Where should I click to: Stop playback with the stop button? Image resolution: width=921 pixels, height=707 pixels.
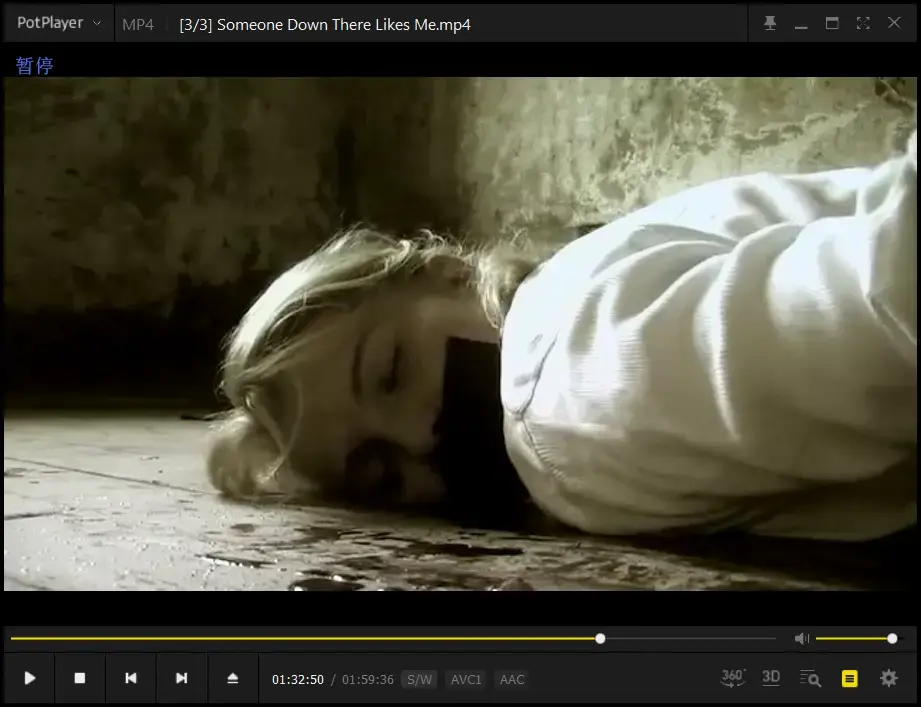coord(80,678)
